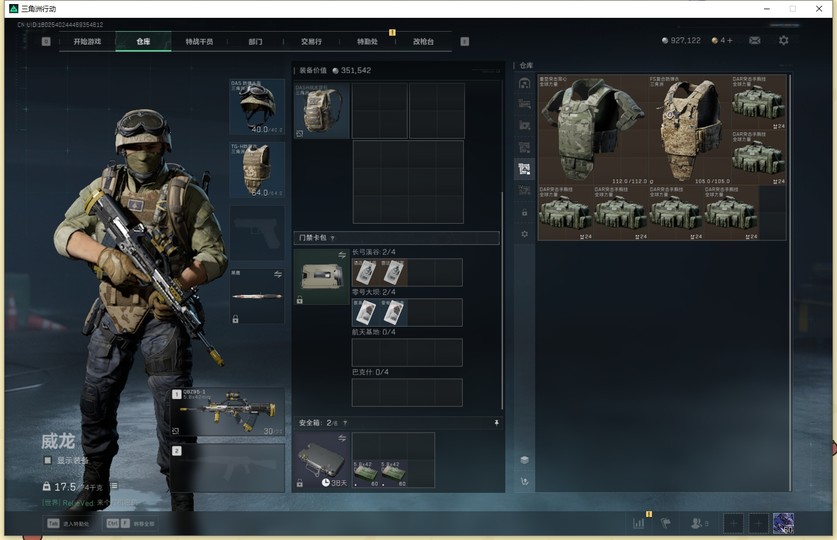The height and width of the screenshot is (540, 837).
Task: Select first 5.8x42 ammo box in safe
Action: pos(366,473)
